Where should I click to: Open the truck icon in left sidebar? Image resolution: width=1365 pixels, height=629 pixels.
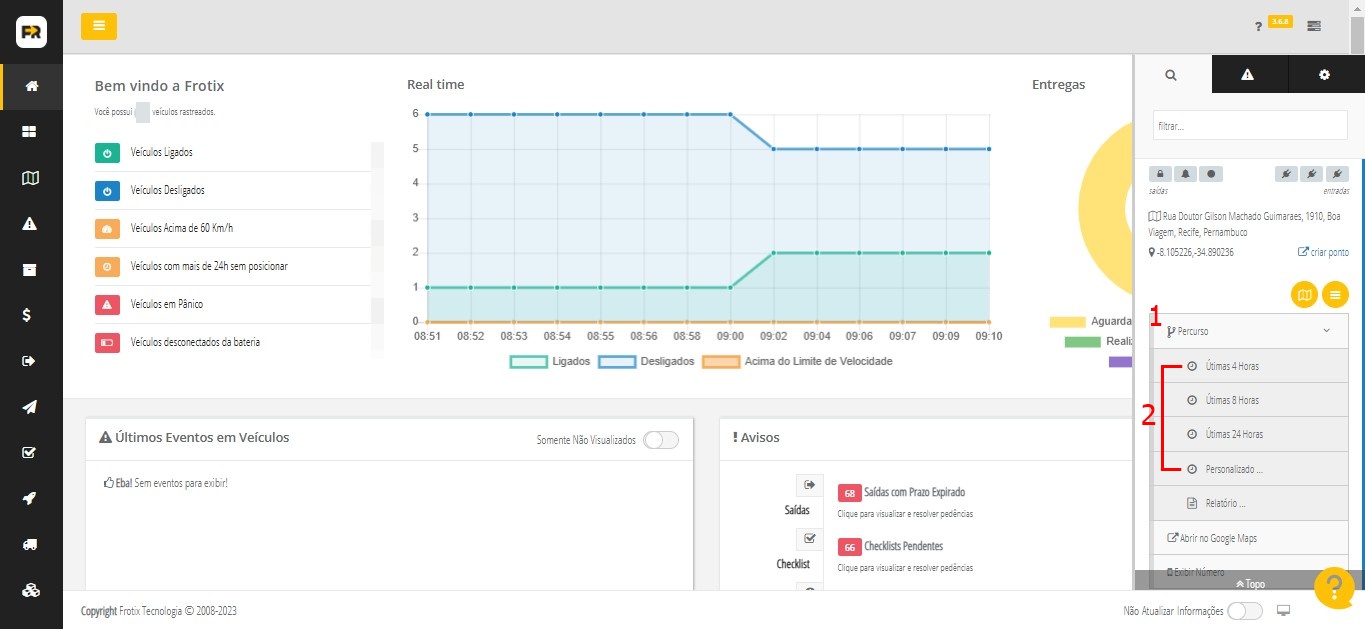[31, 544]
